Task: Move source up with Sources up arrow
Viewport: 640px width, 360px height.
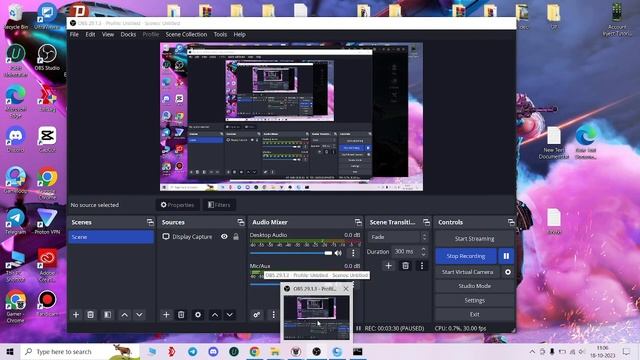Action: 215,315
